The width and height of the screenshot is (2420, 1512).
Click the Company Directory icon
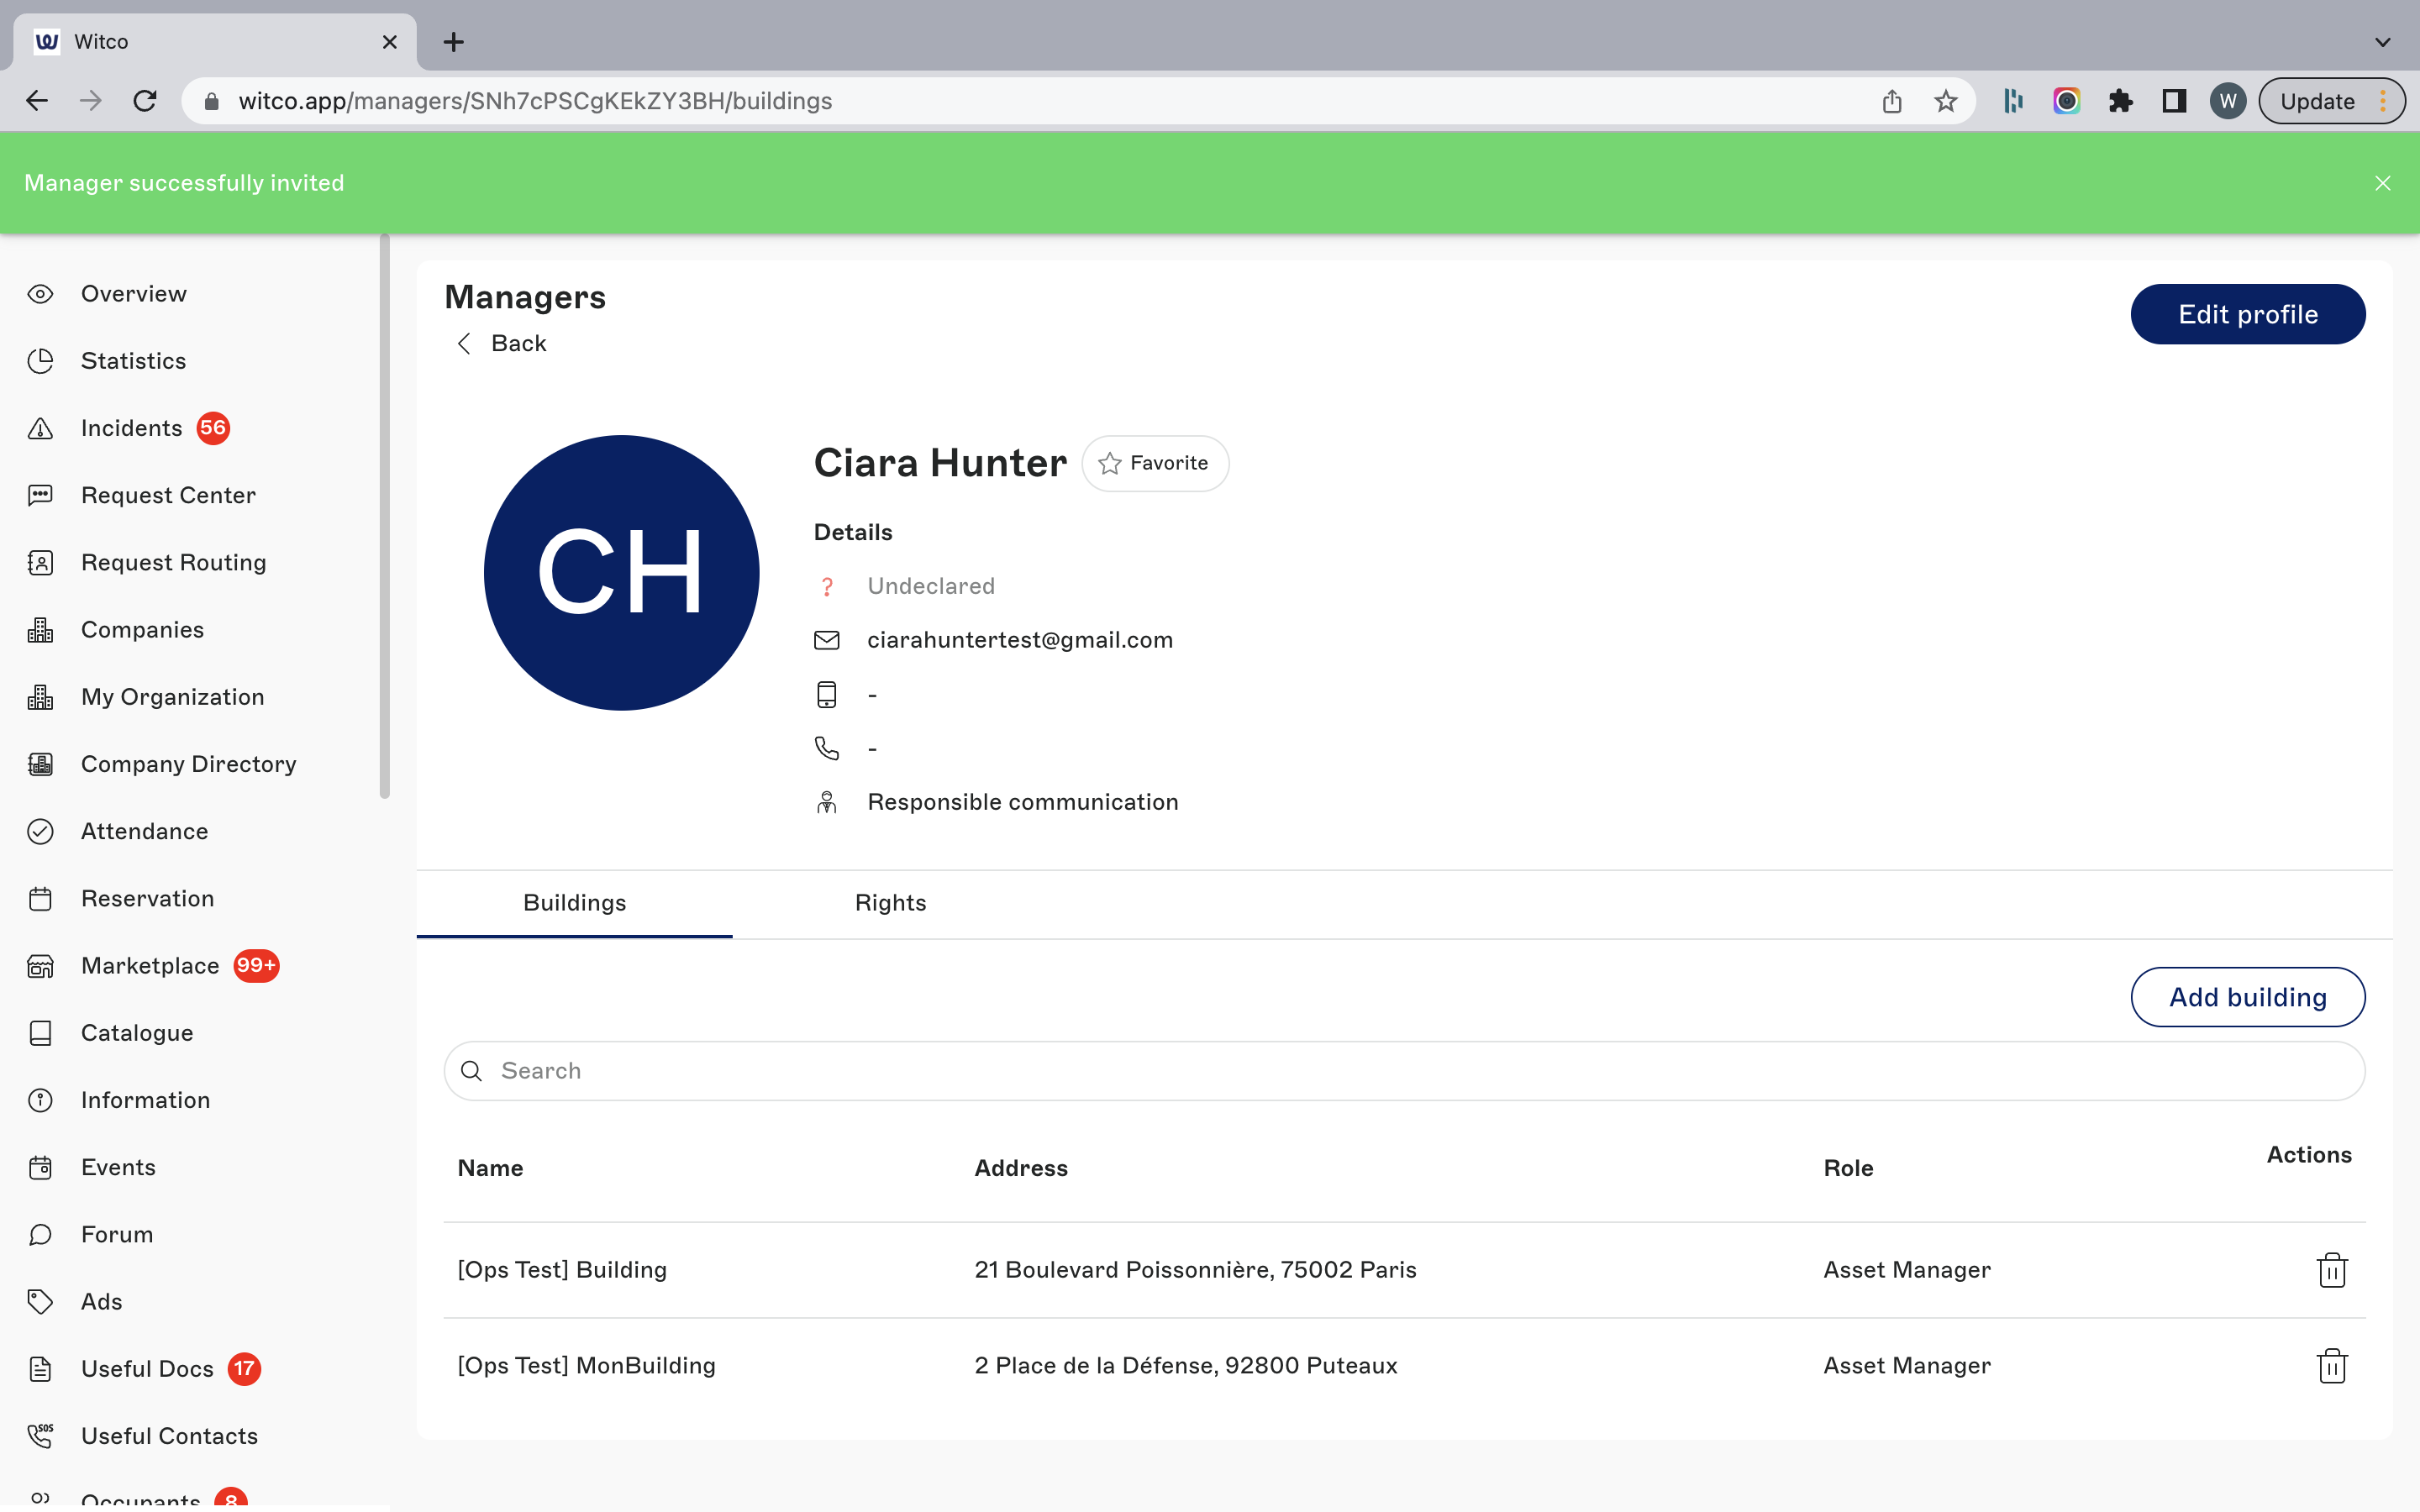(x=40, y=764)
